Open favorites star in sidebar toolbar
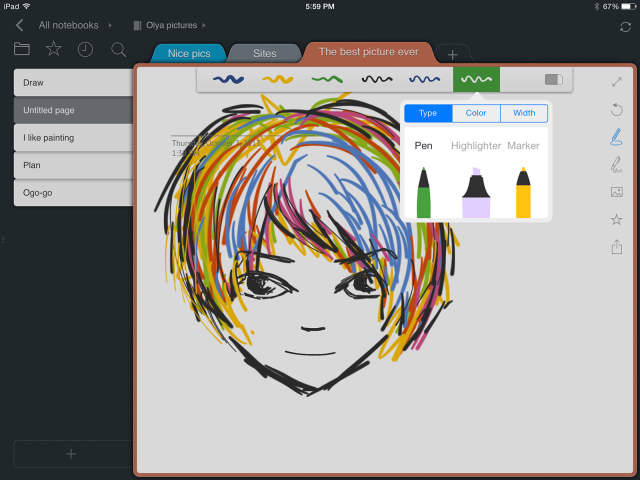This screenshot has height=480, width=640. 53,49
